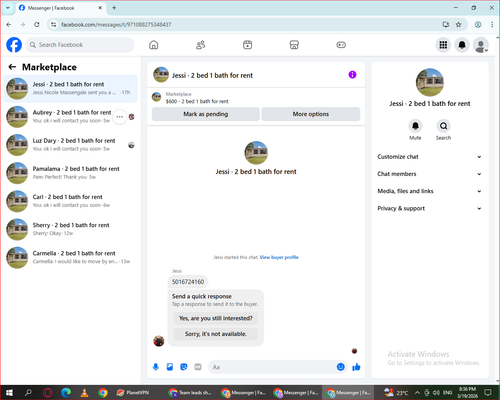Open the Reels/Video icon in navigation

247,45
